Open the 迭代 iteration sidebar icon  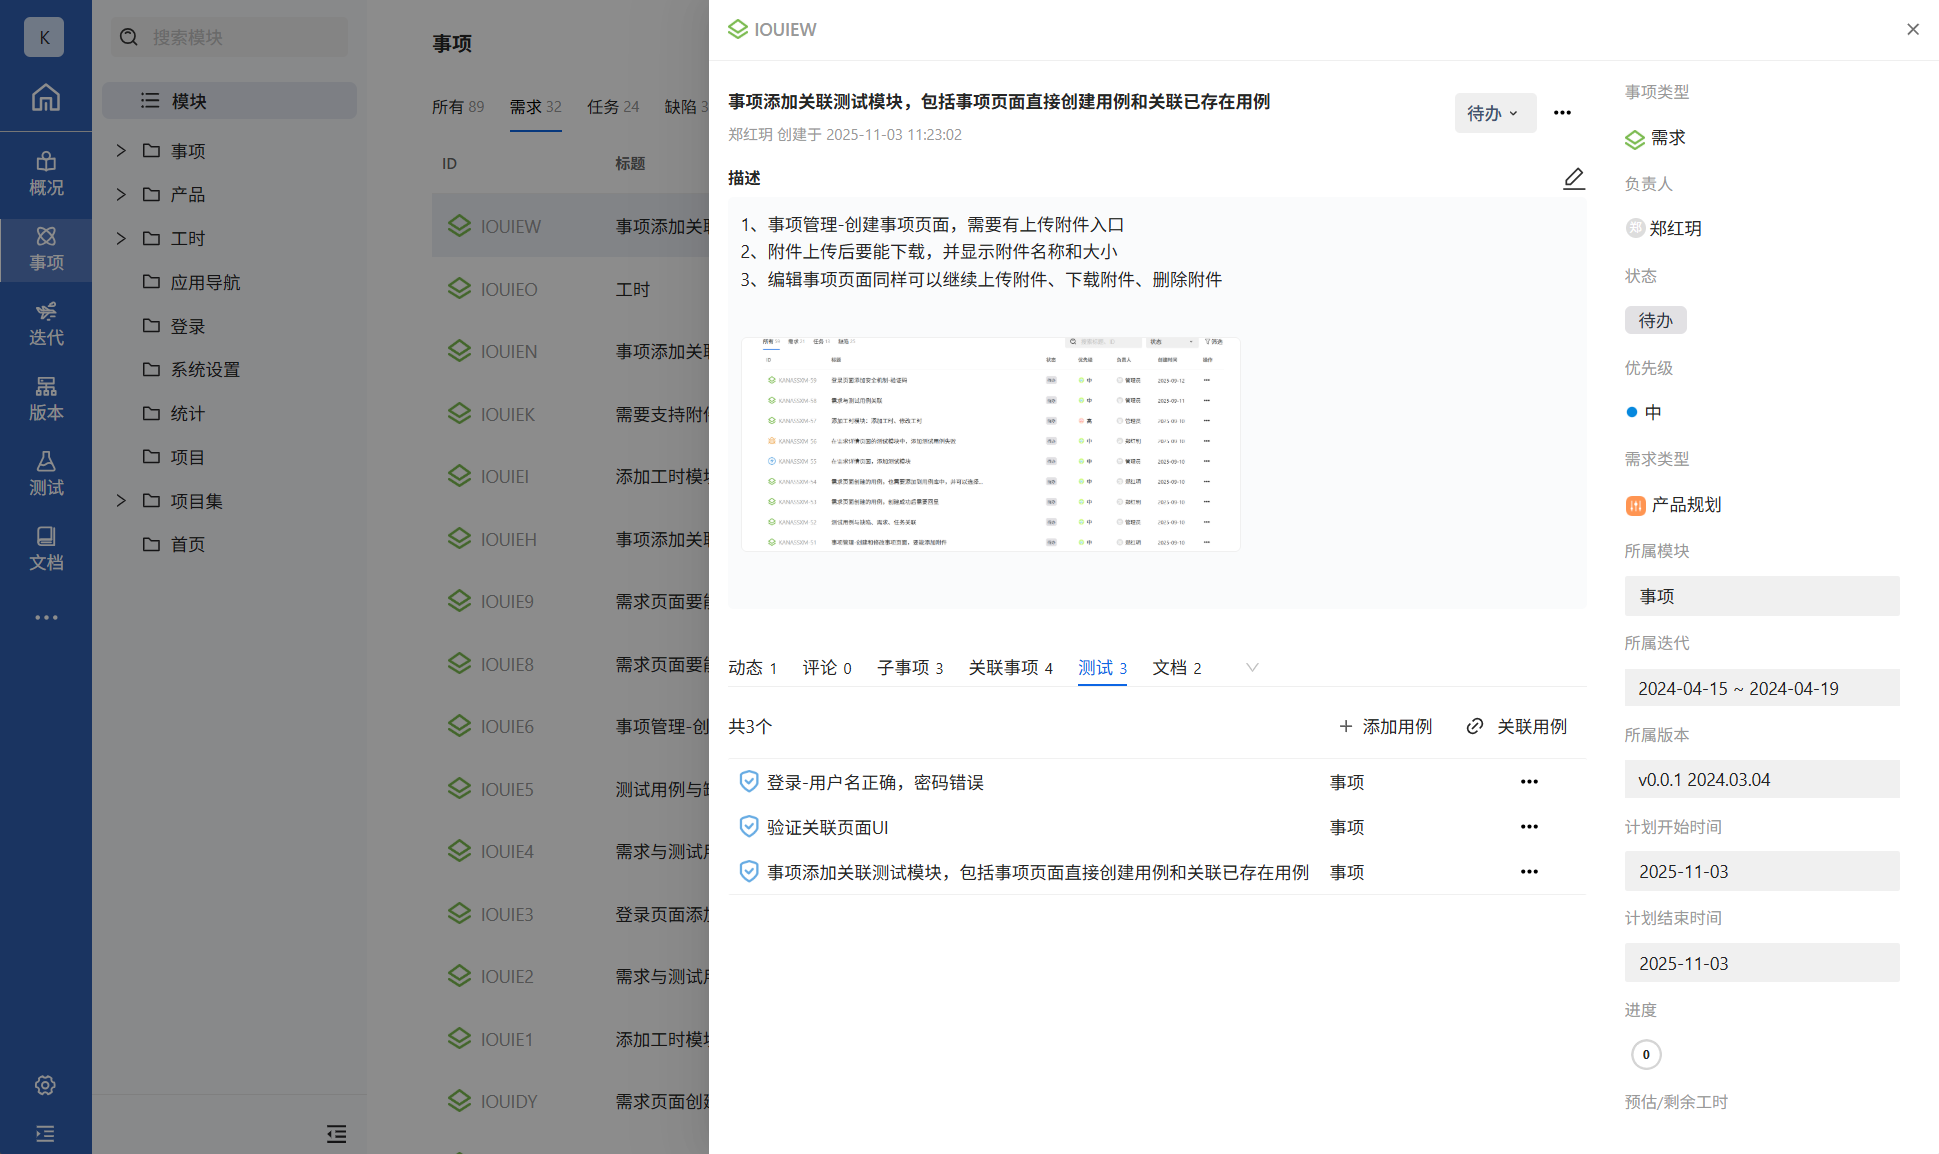(46, 324)
